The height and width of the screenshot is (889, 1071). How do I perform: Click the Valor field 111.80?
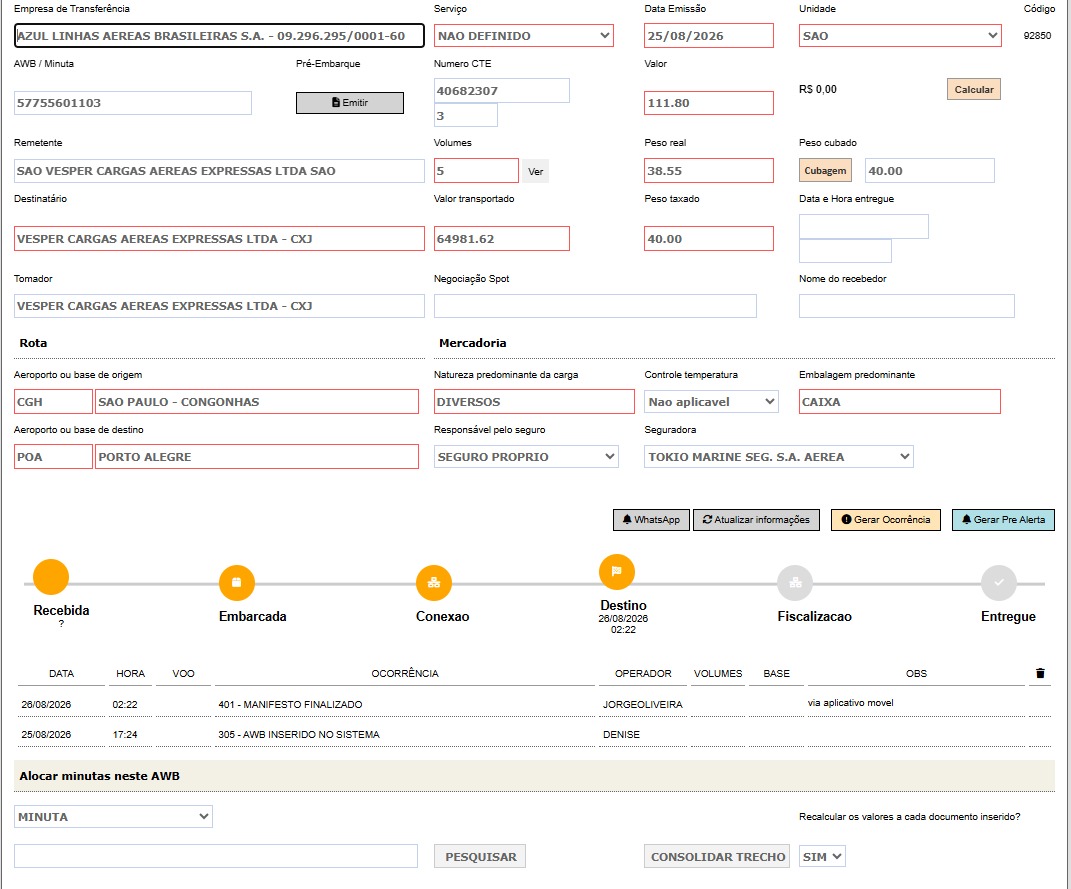pyautogui.click(x=709, y=103)
